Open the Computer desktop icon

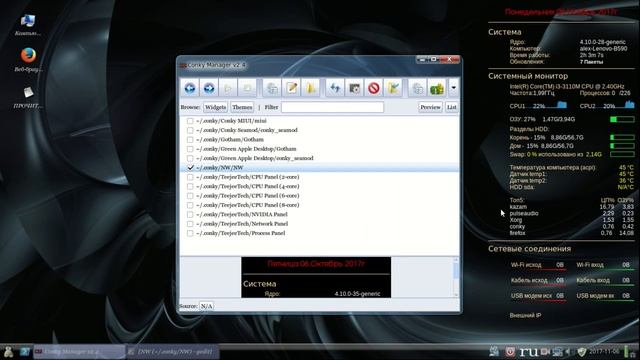pyautogui.click(x=28, y=24)
